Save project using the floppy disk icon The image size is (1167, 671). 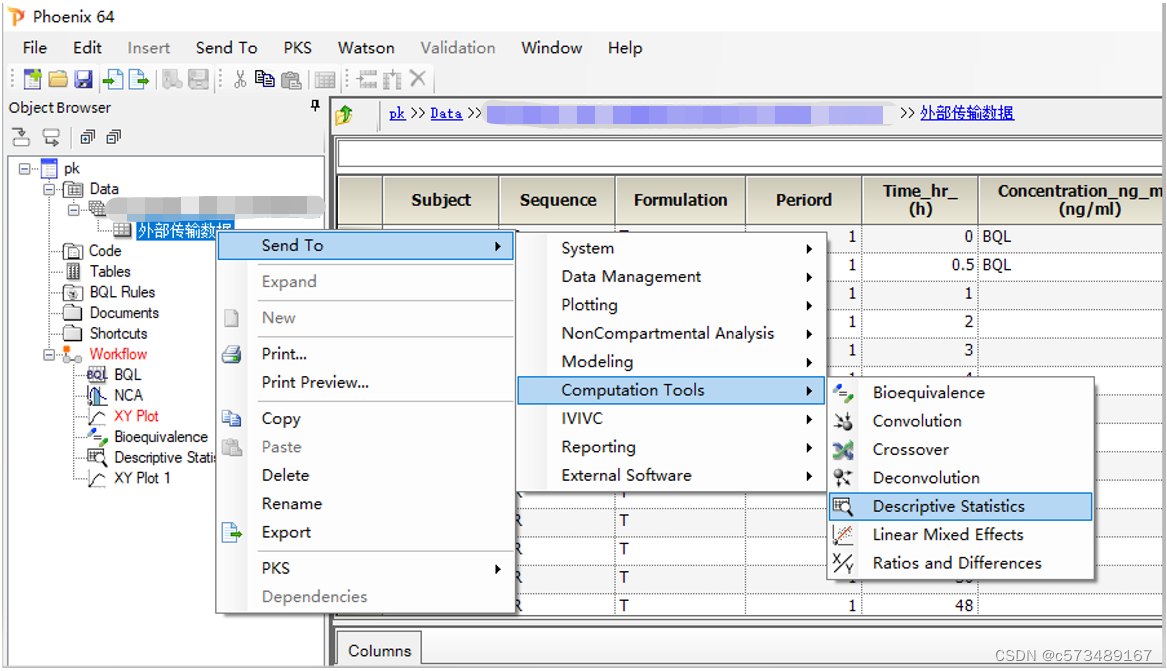click(83, 79)
